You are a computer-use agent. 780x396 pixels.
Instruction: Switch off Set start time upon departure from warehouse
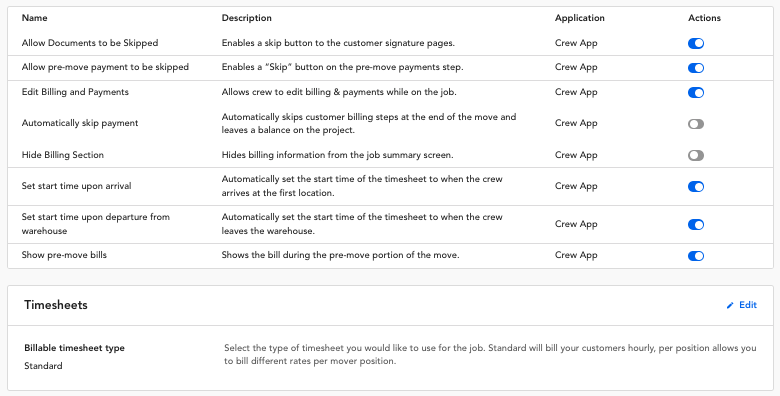click(696, 225)
